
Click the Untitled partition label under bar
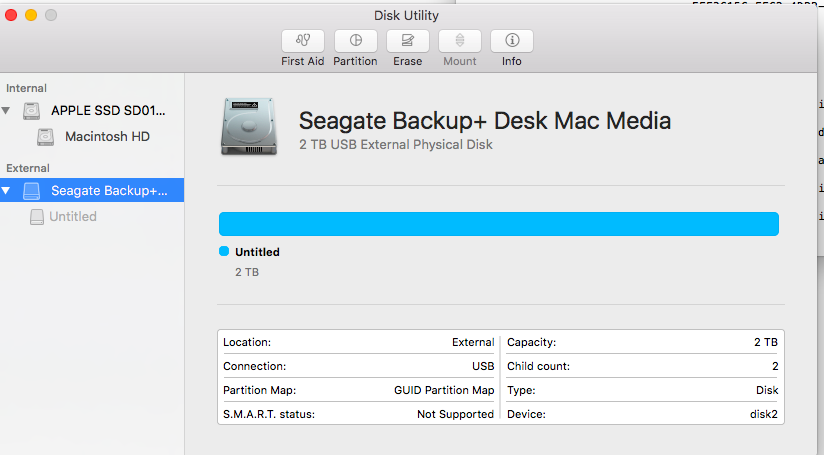[x=257, y=252]
